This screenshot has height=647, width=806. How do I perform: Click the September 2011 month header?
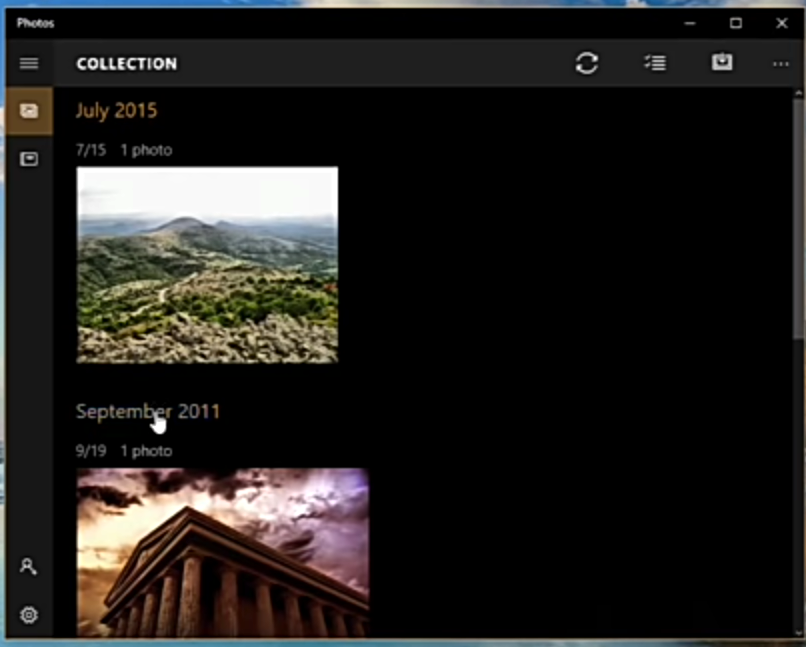[x=148, y=411]
